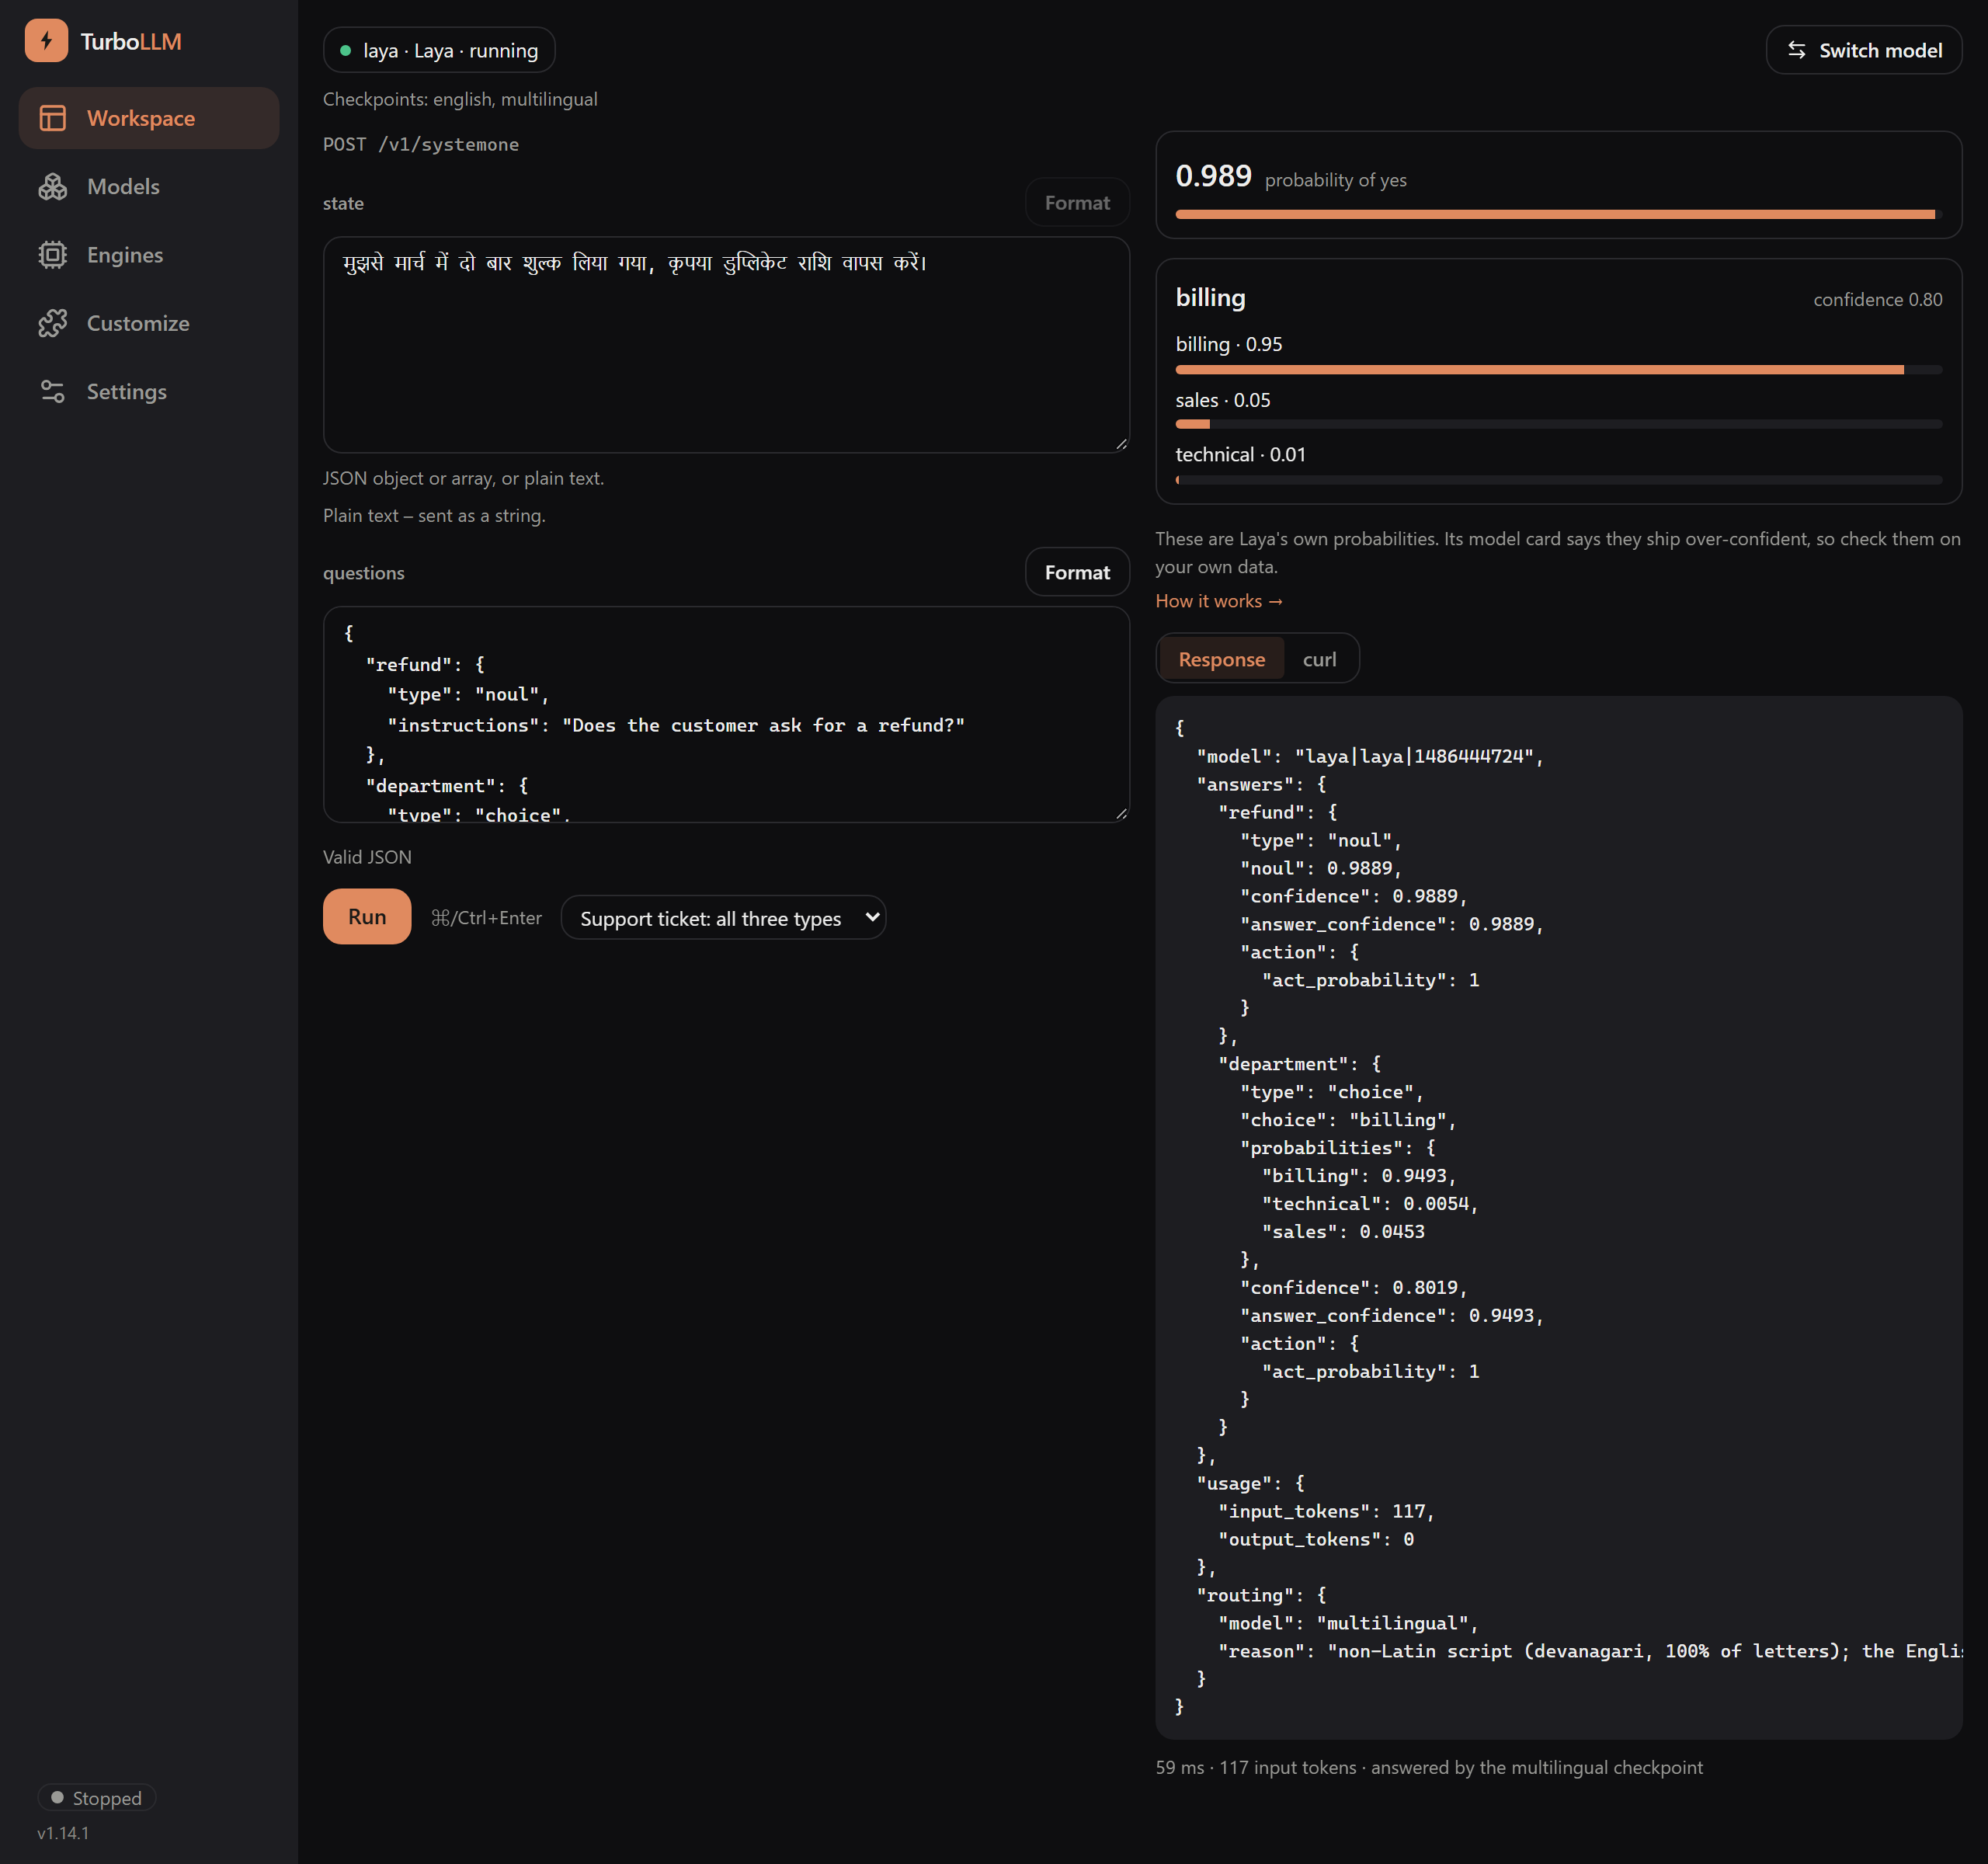
Task: Click the "Plain text – sent as a string." hint
Action: (434, 515)
